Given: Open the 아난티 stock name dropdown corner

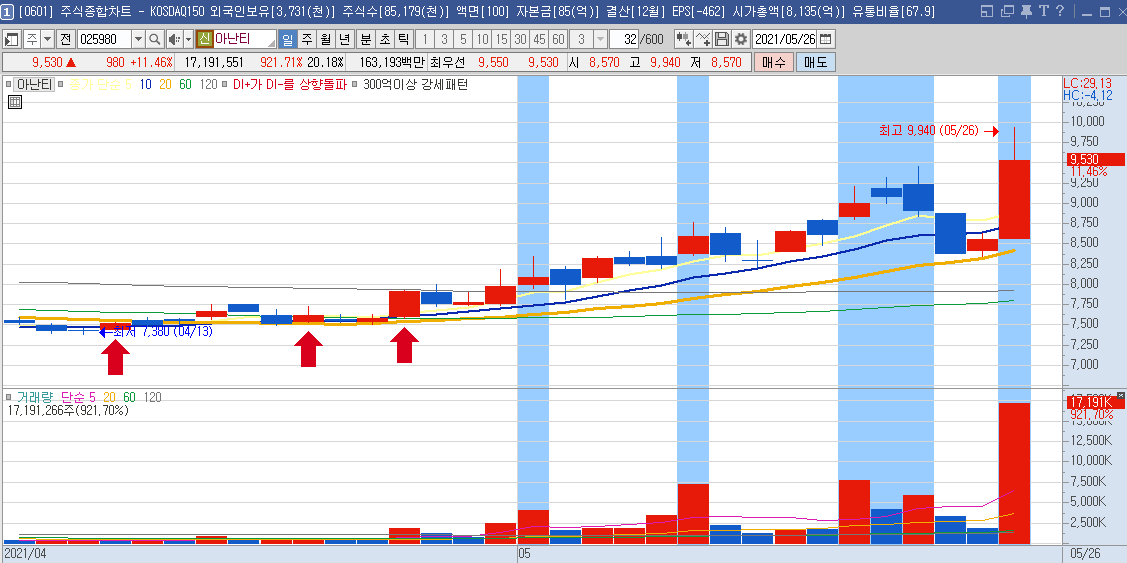Looking at the screenshot, I should click(271, 43).
